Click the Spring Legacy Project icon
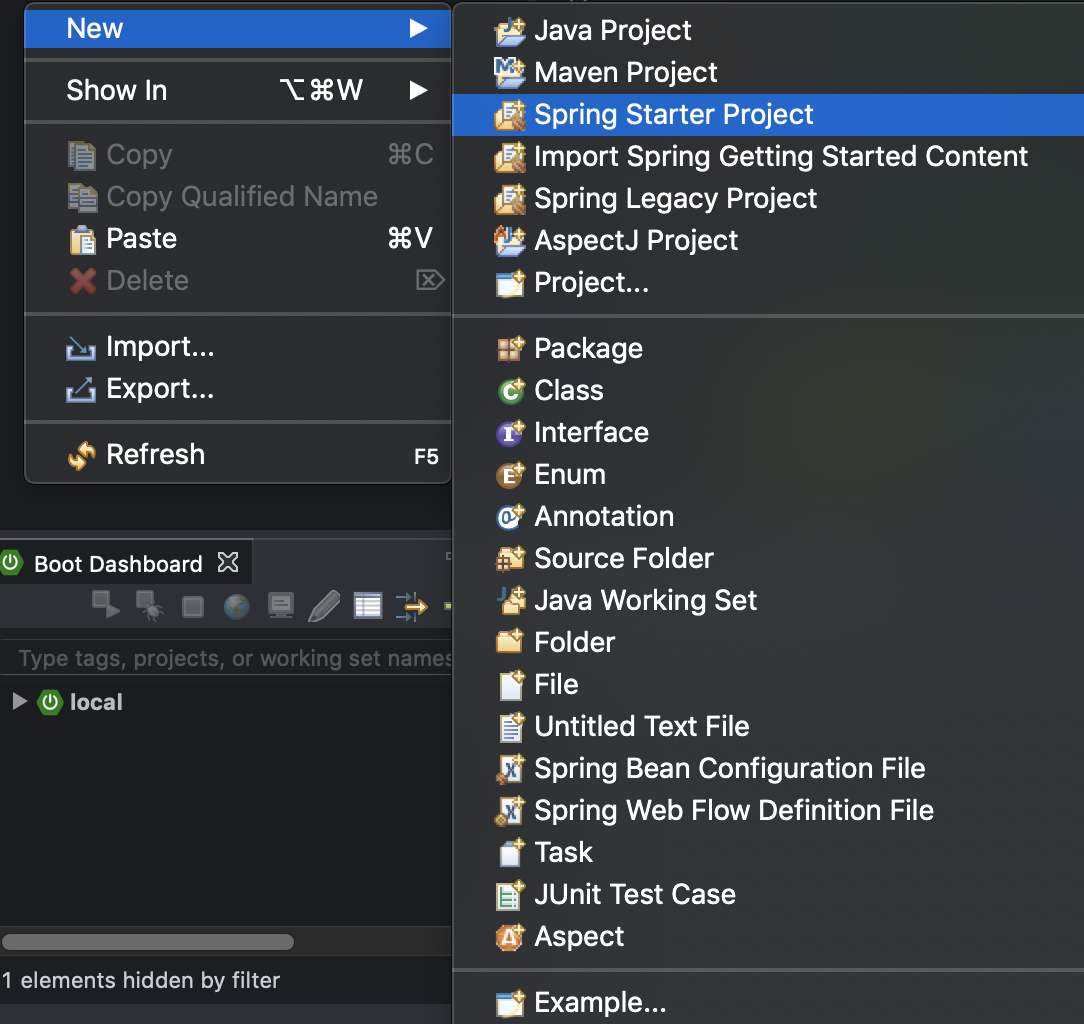The width and height of the screenshot is (1084, 1024). point(510,199)
